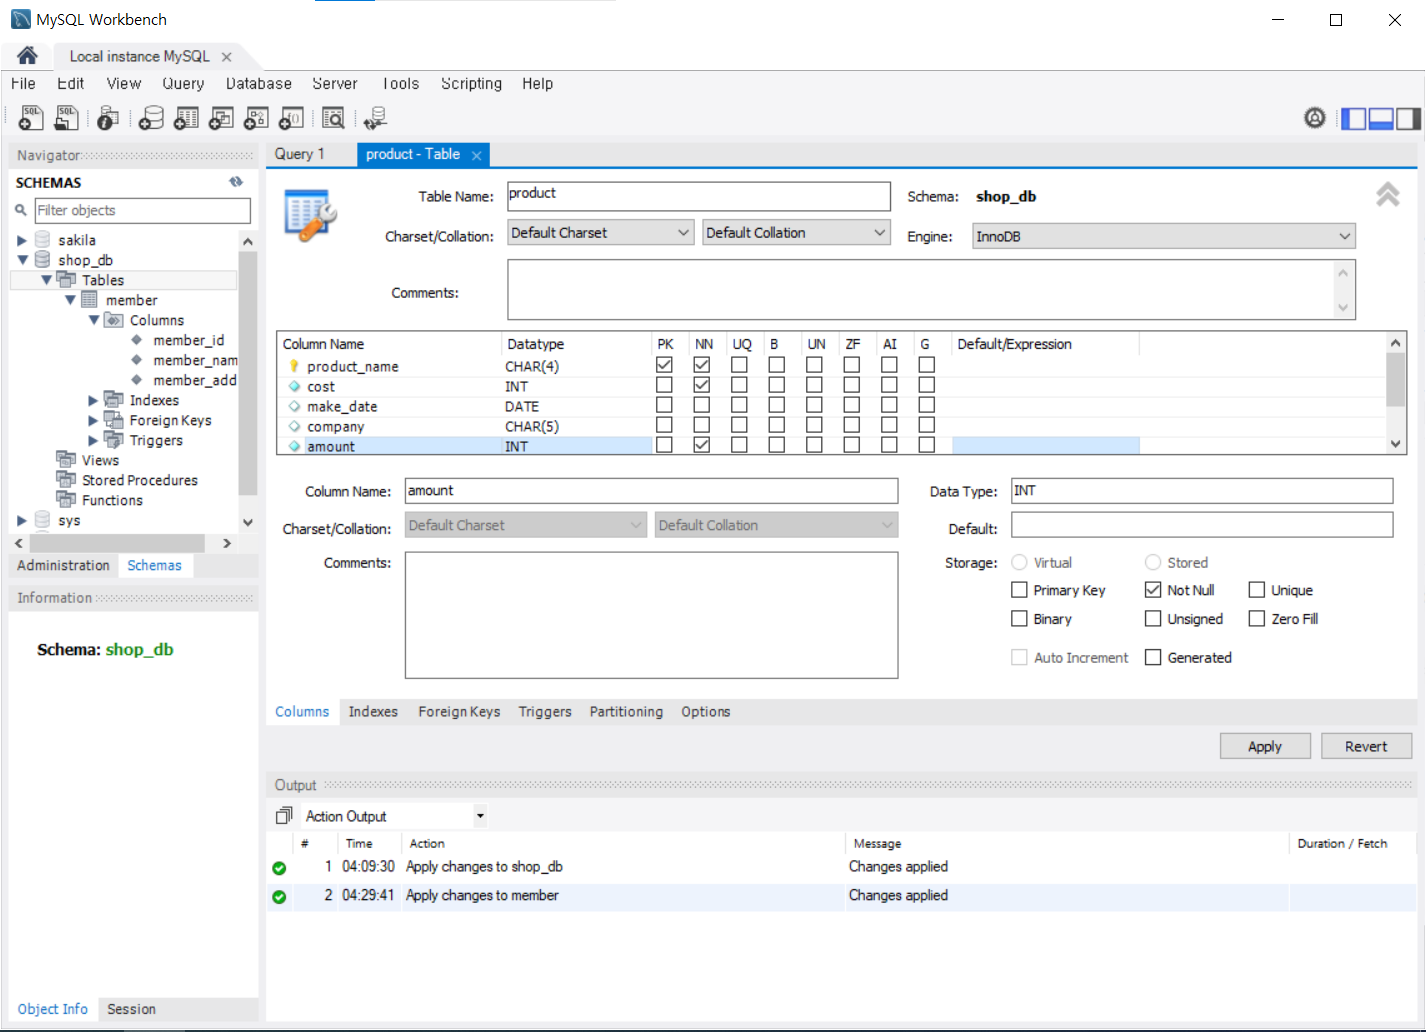Click the Filter objects search field
This screenshot has height=1032, width=1426.
[142, 210]
